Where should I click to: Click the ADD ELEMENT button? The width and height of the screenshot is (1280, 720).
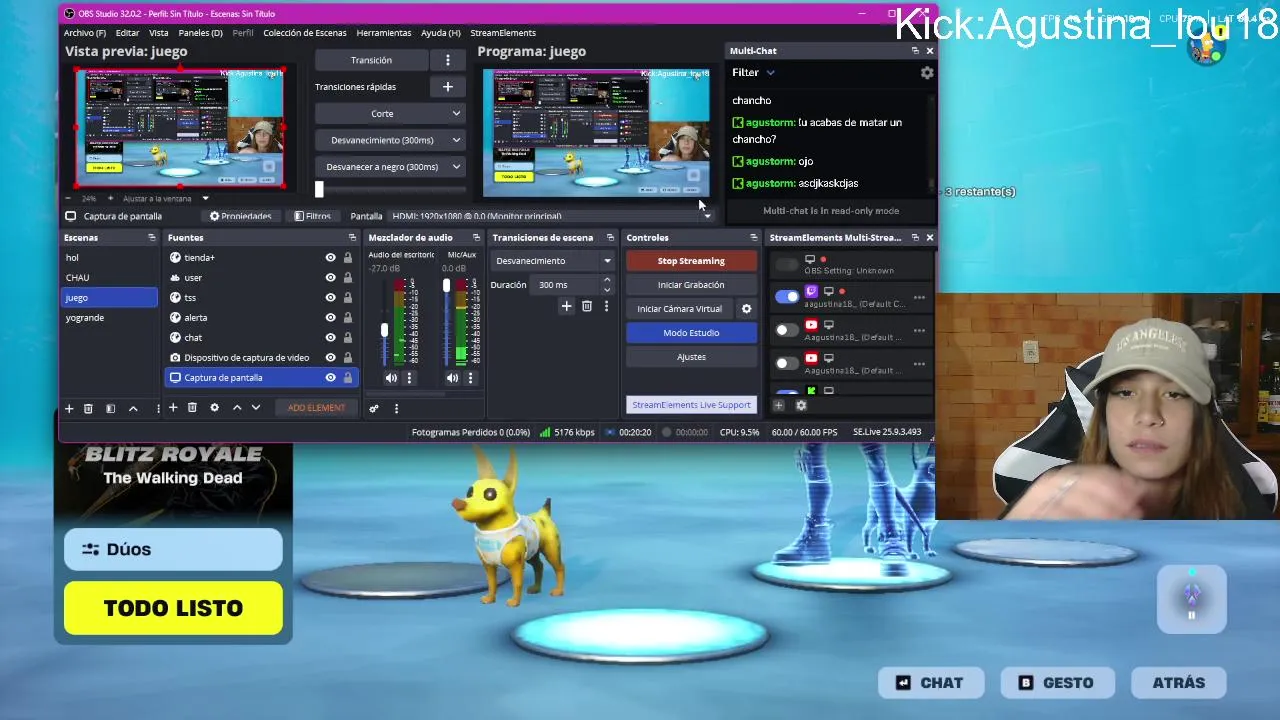pyautogui.click(x=316, y=408)
